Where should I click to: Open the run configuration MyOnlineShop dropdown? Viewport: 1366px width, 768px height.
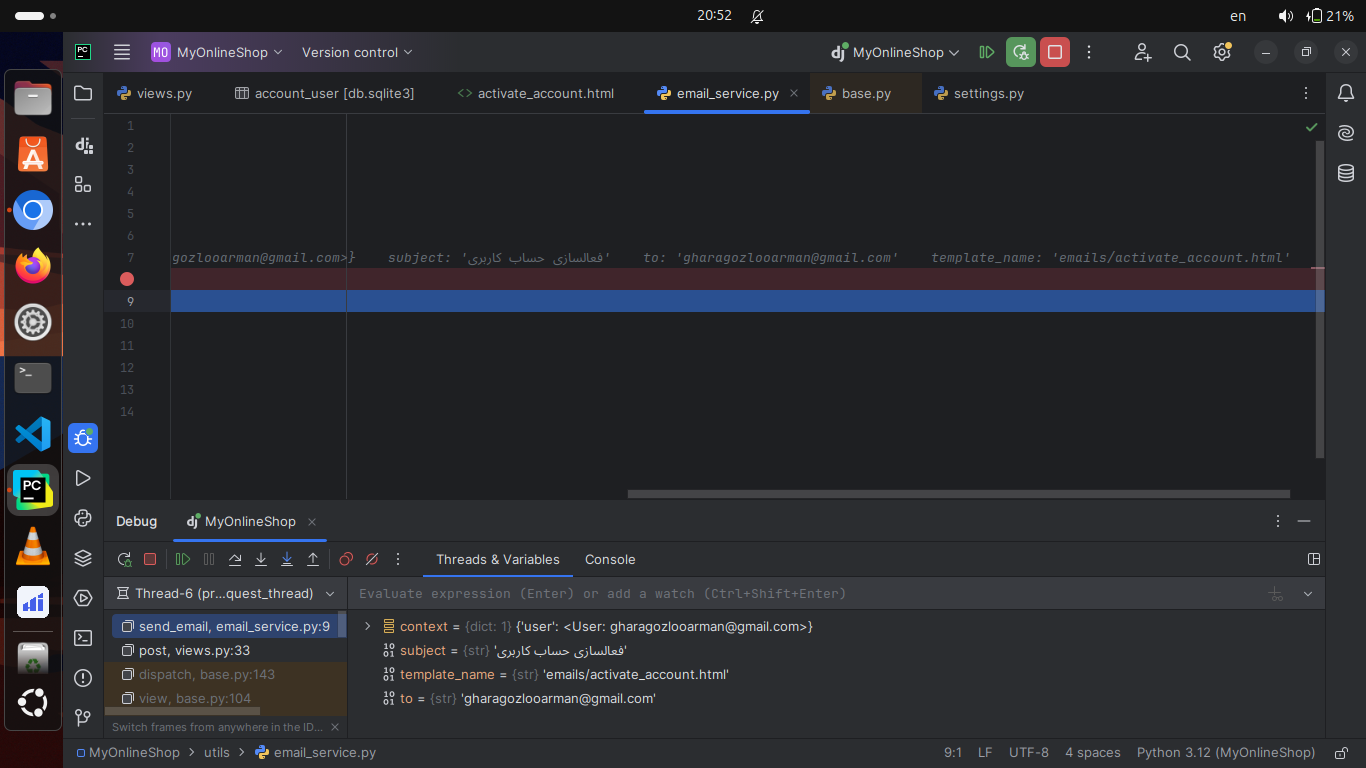click(x=896, y=52)
